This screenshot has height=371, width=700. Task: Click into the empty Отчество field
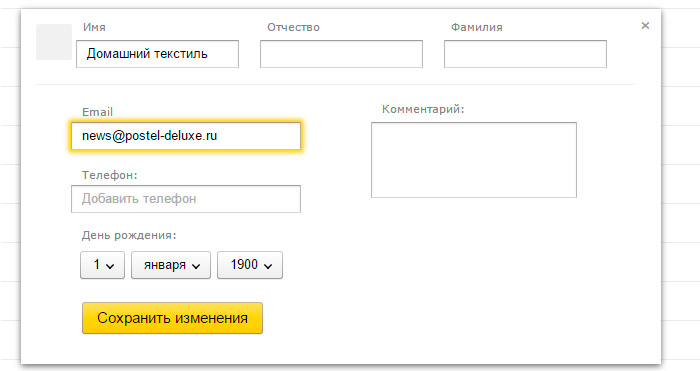342,54
